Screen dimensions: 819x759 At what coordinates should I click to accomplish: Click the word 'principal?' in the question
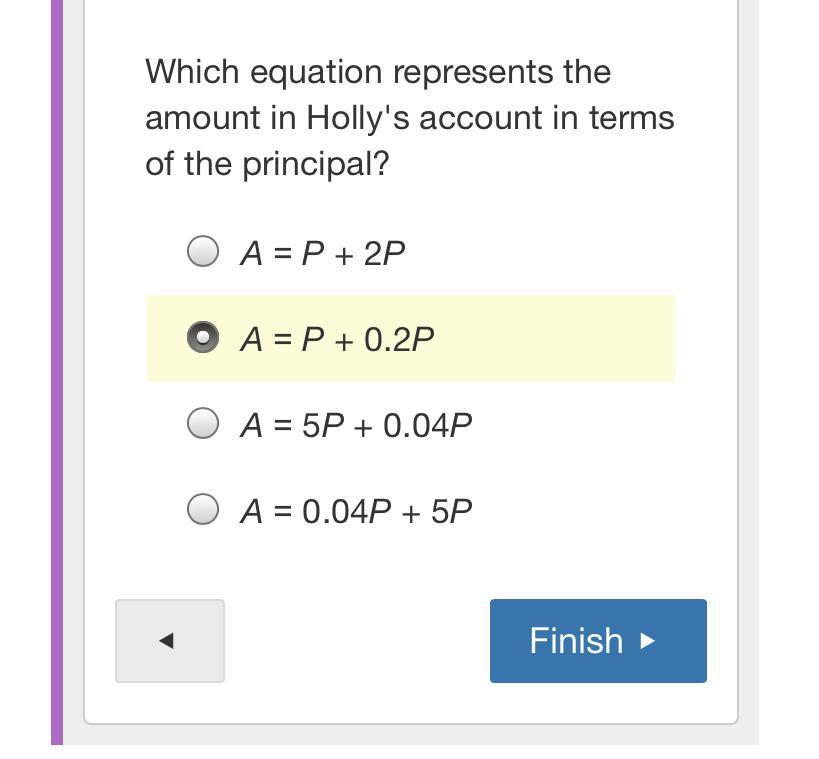click(x=316, y=164)
